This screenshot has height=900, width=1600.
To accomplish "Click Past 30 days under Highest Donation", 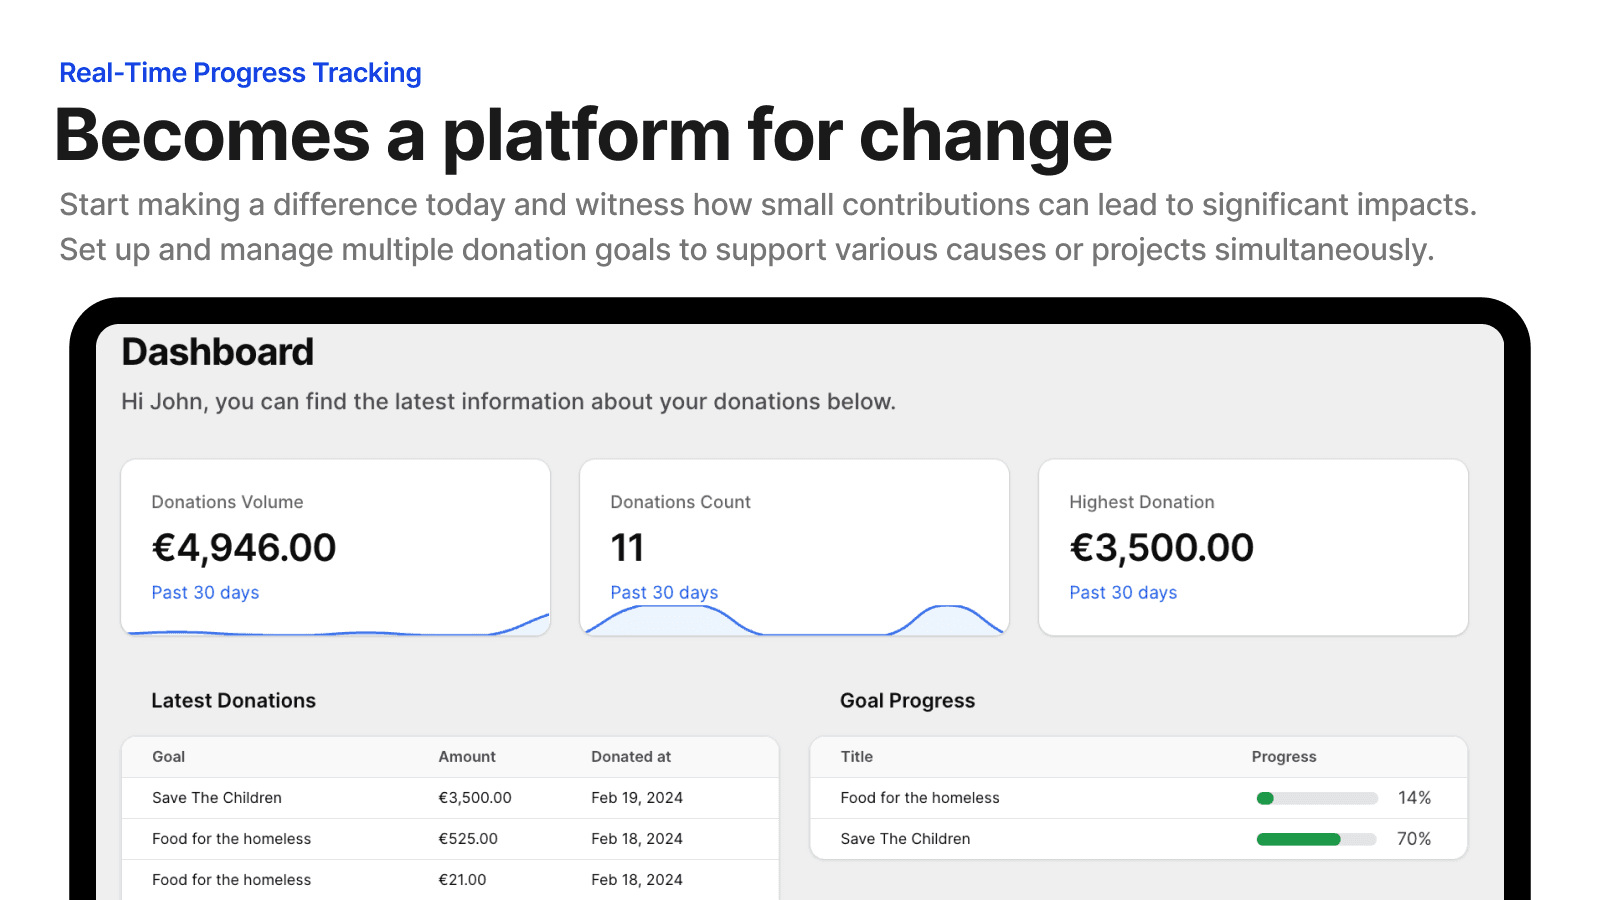I will pyautogui.click(x=1123, y=593).
